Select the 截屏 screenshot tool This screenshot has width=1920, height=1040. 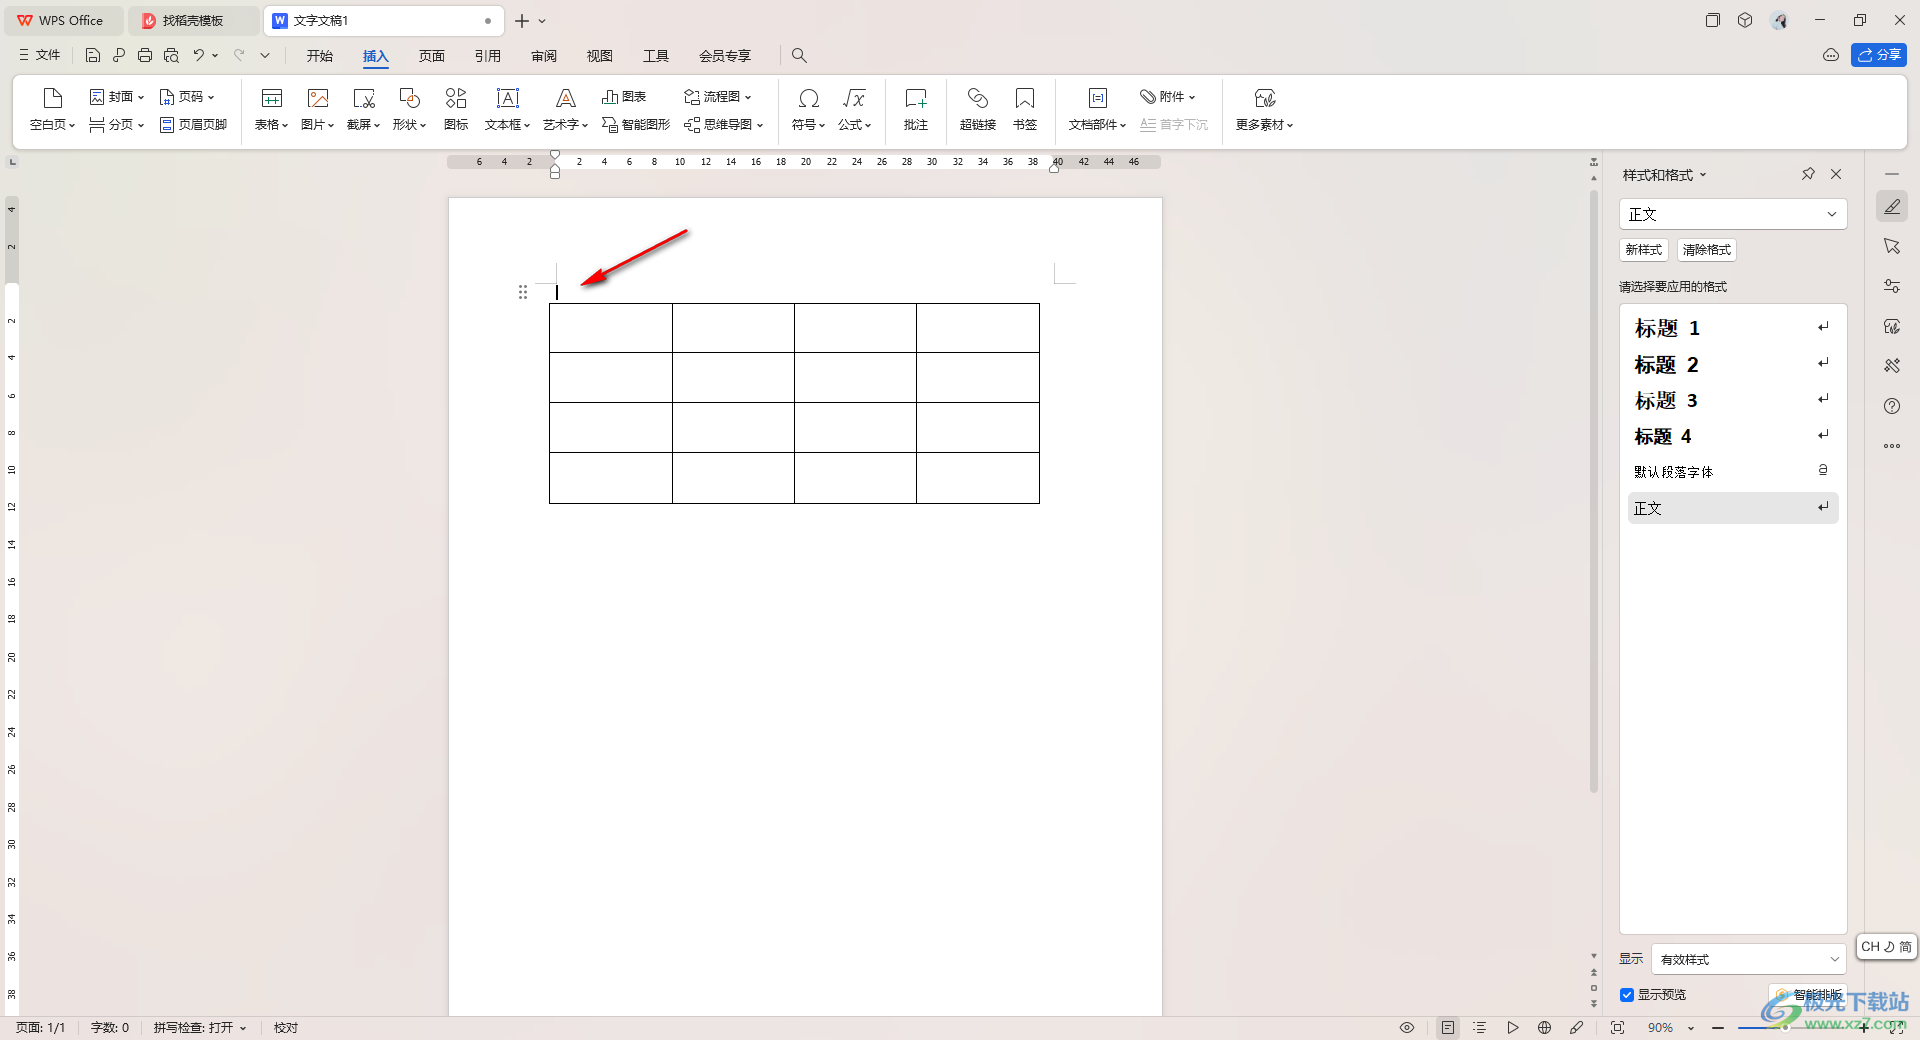tap(363, 108)
